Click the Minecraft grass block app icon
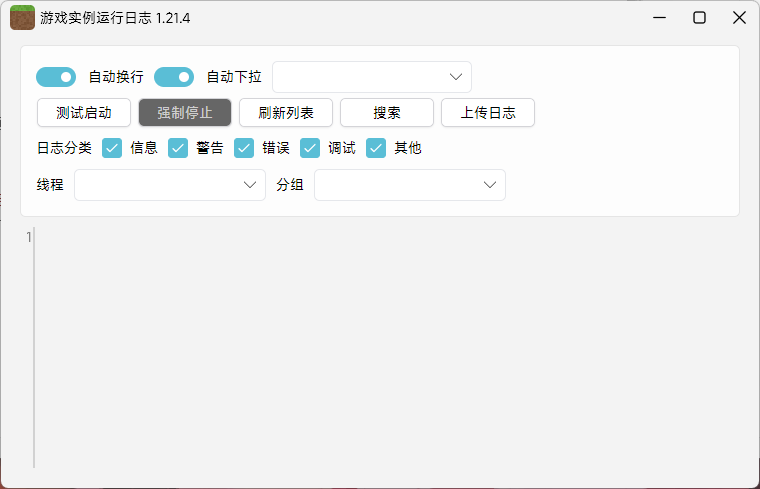Viewport: 760px width, 489px height. [x=22, y=17]
